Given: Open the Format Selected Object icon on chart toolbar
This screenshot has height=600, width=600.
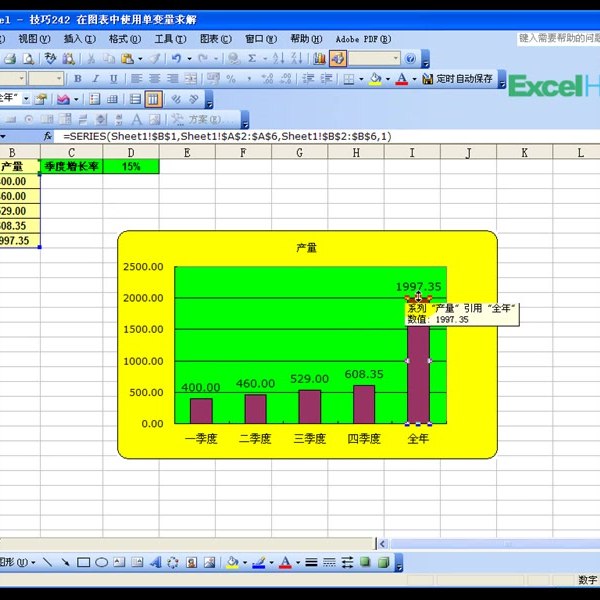Looking at the screenshot, I should pyautogui.click(x=41, y=99).
